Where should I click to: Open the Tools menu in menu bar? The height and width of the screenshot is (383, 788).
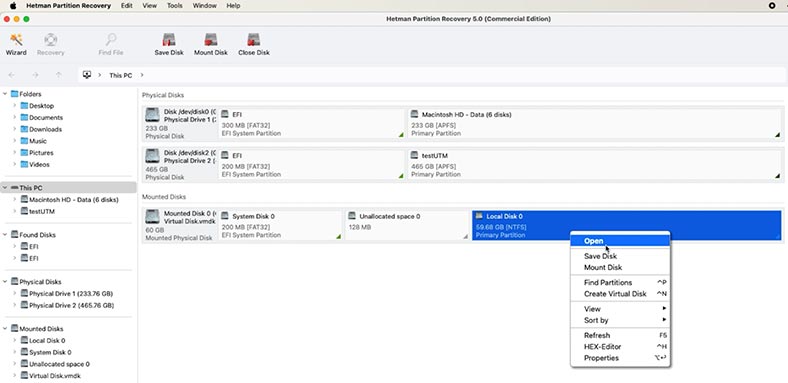175,6
